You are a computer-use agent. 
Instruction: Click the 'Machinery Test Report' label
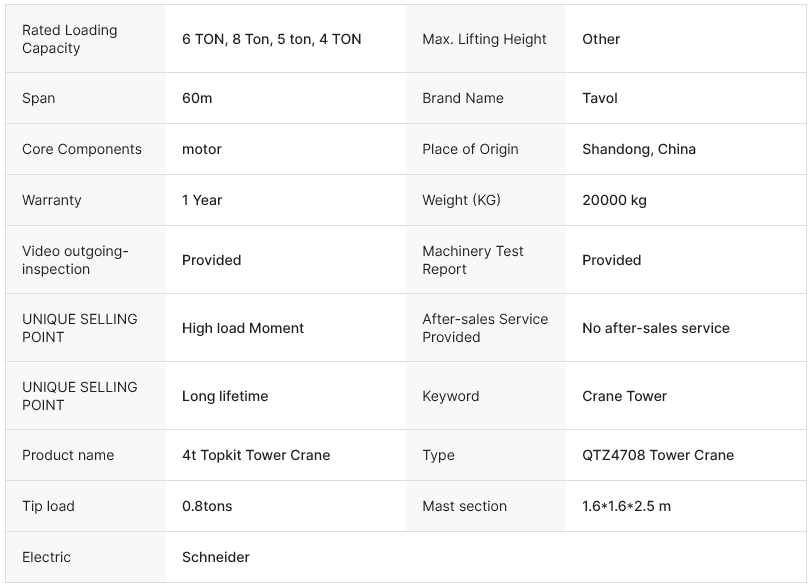473,260
